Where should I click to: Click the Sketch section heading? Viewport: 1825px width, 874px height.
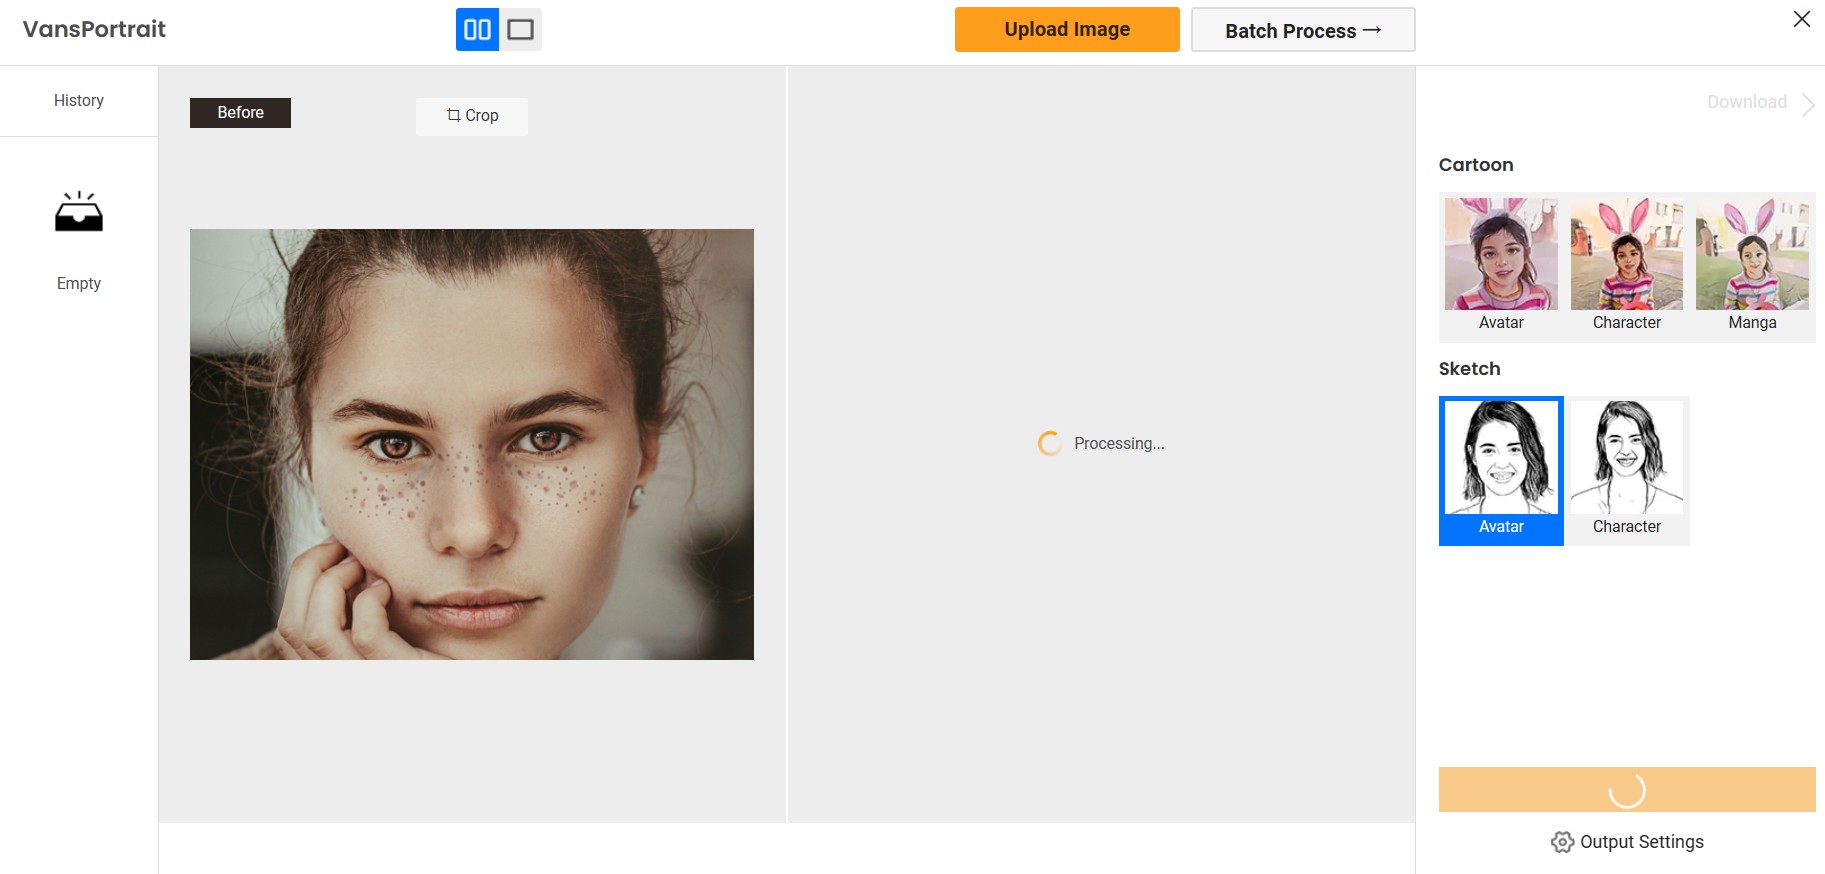[x=1469, y=369]
